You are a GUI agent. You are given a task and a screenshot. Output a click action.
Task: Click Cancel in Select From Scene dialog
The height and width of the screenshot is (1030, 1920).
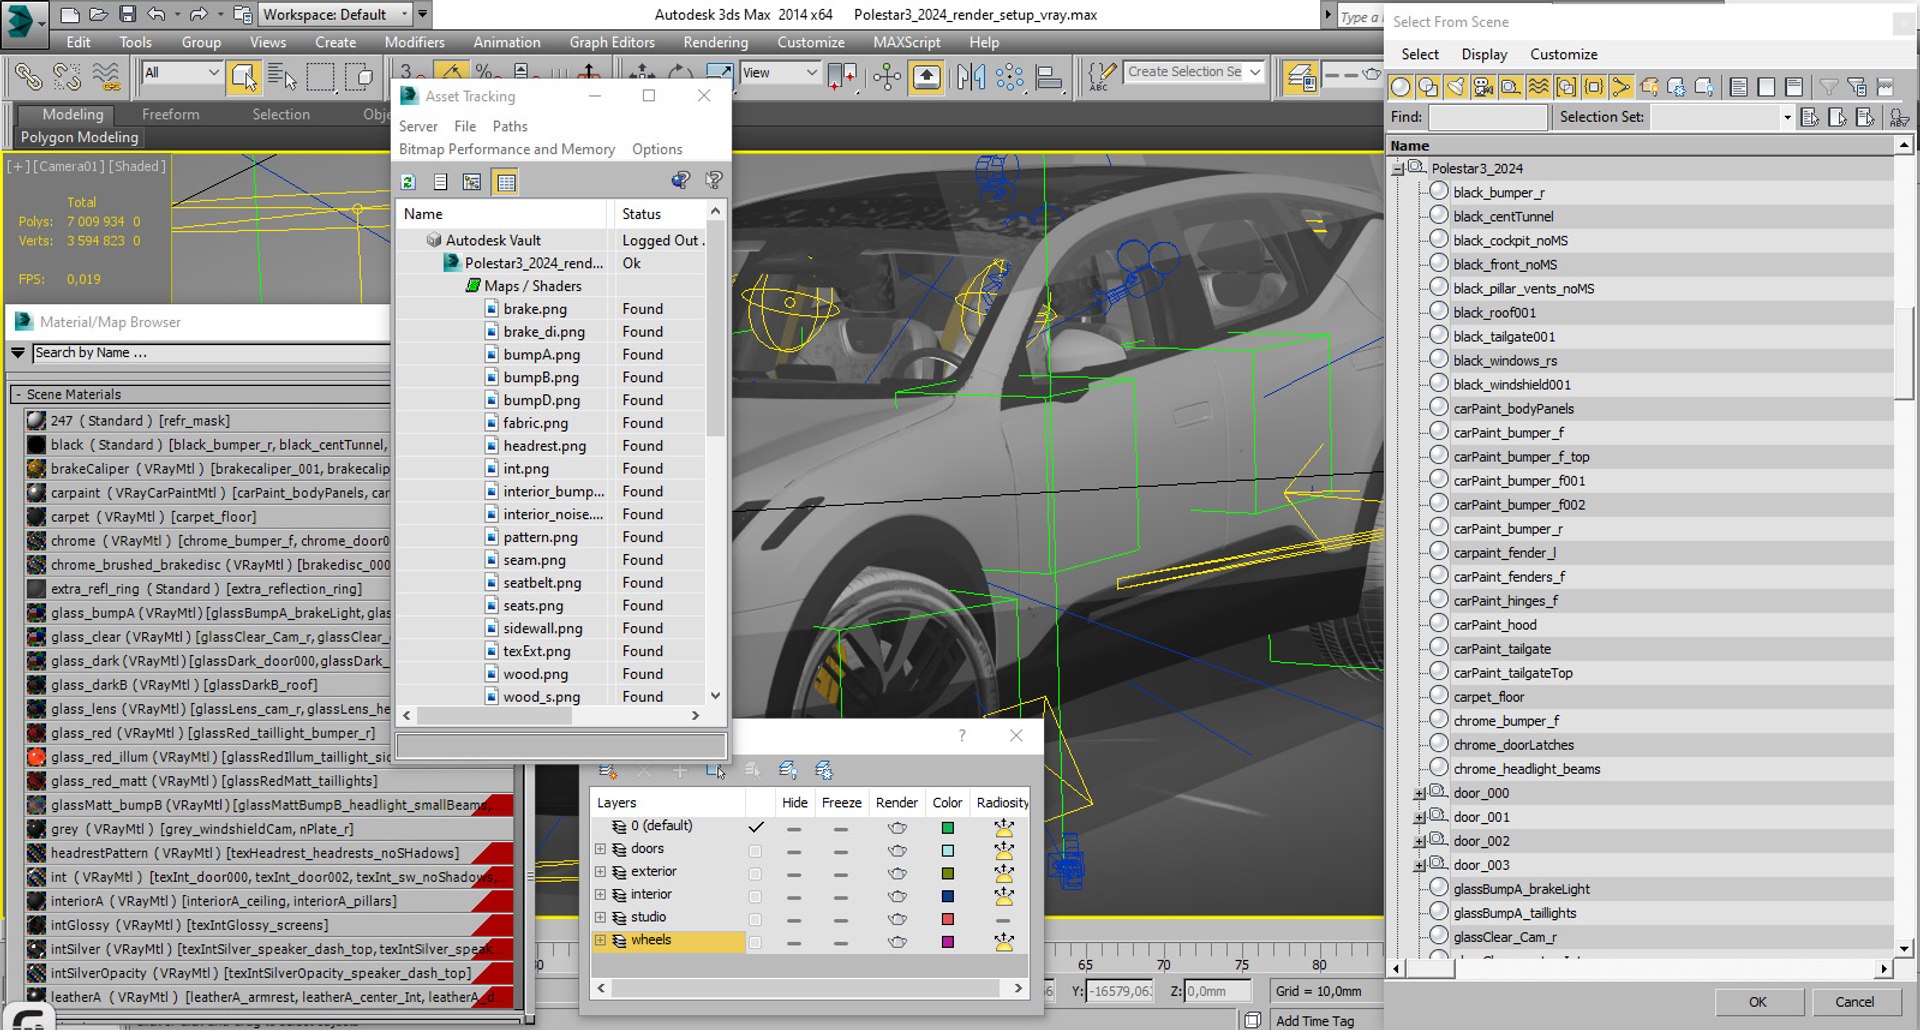(1855, 1002)
